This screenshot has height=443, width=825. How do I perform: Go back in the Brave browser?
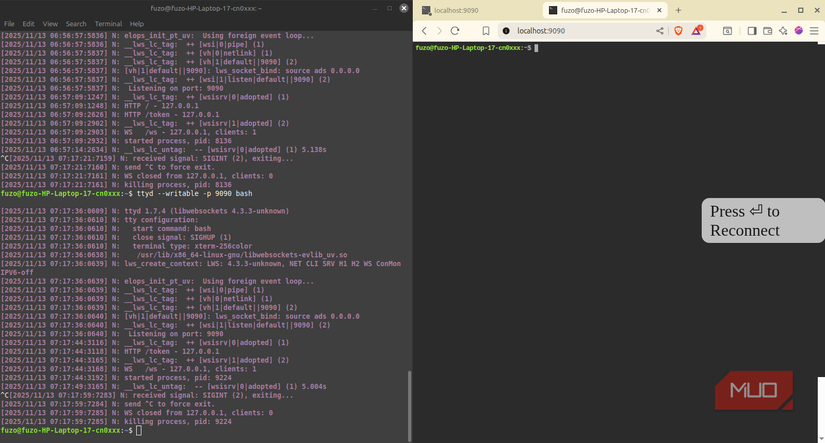(424, 31)
